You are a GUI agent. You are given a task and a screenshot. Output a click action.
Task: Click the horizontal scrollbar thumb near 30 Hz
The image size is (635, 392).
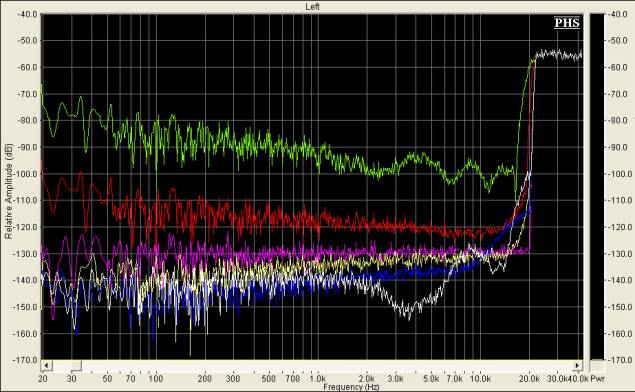tap(77, 365)
